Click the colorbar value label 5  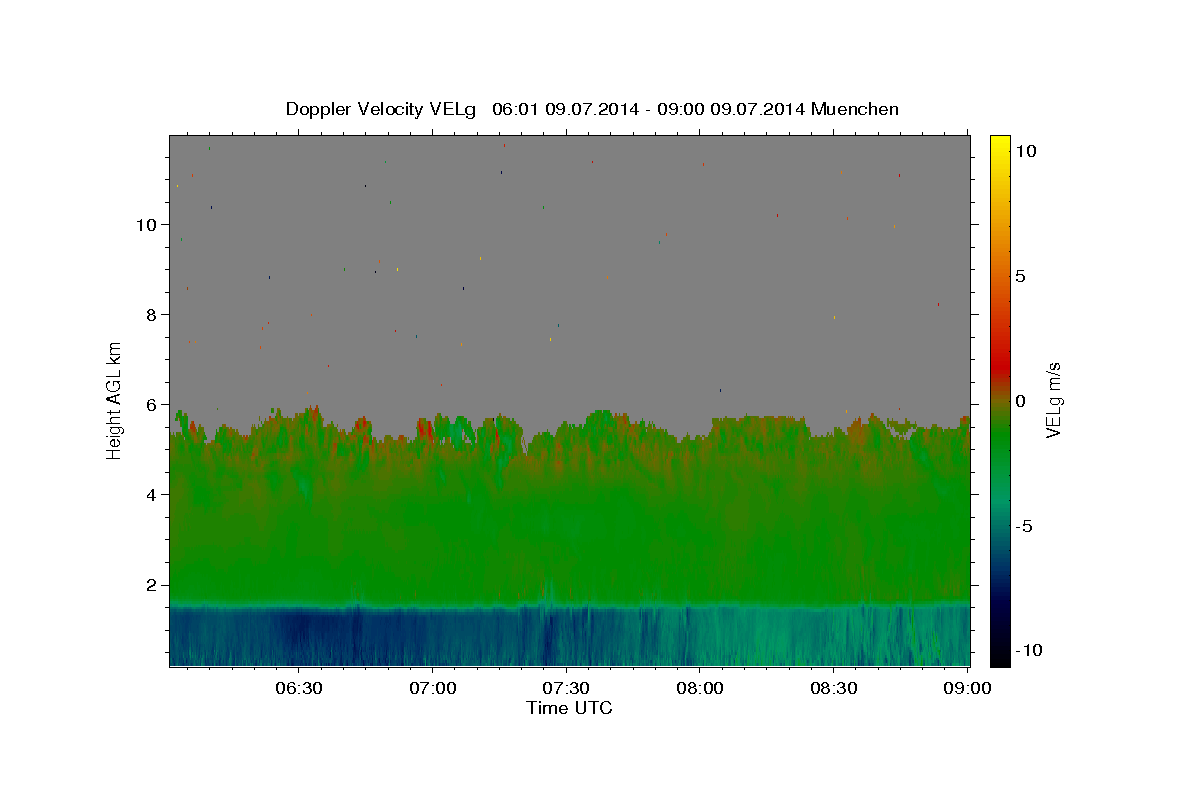[x=1020, y=276]
